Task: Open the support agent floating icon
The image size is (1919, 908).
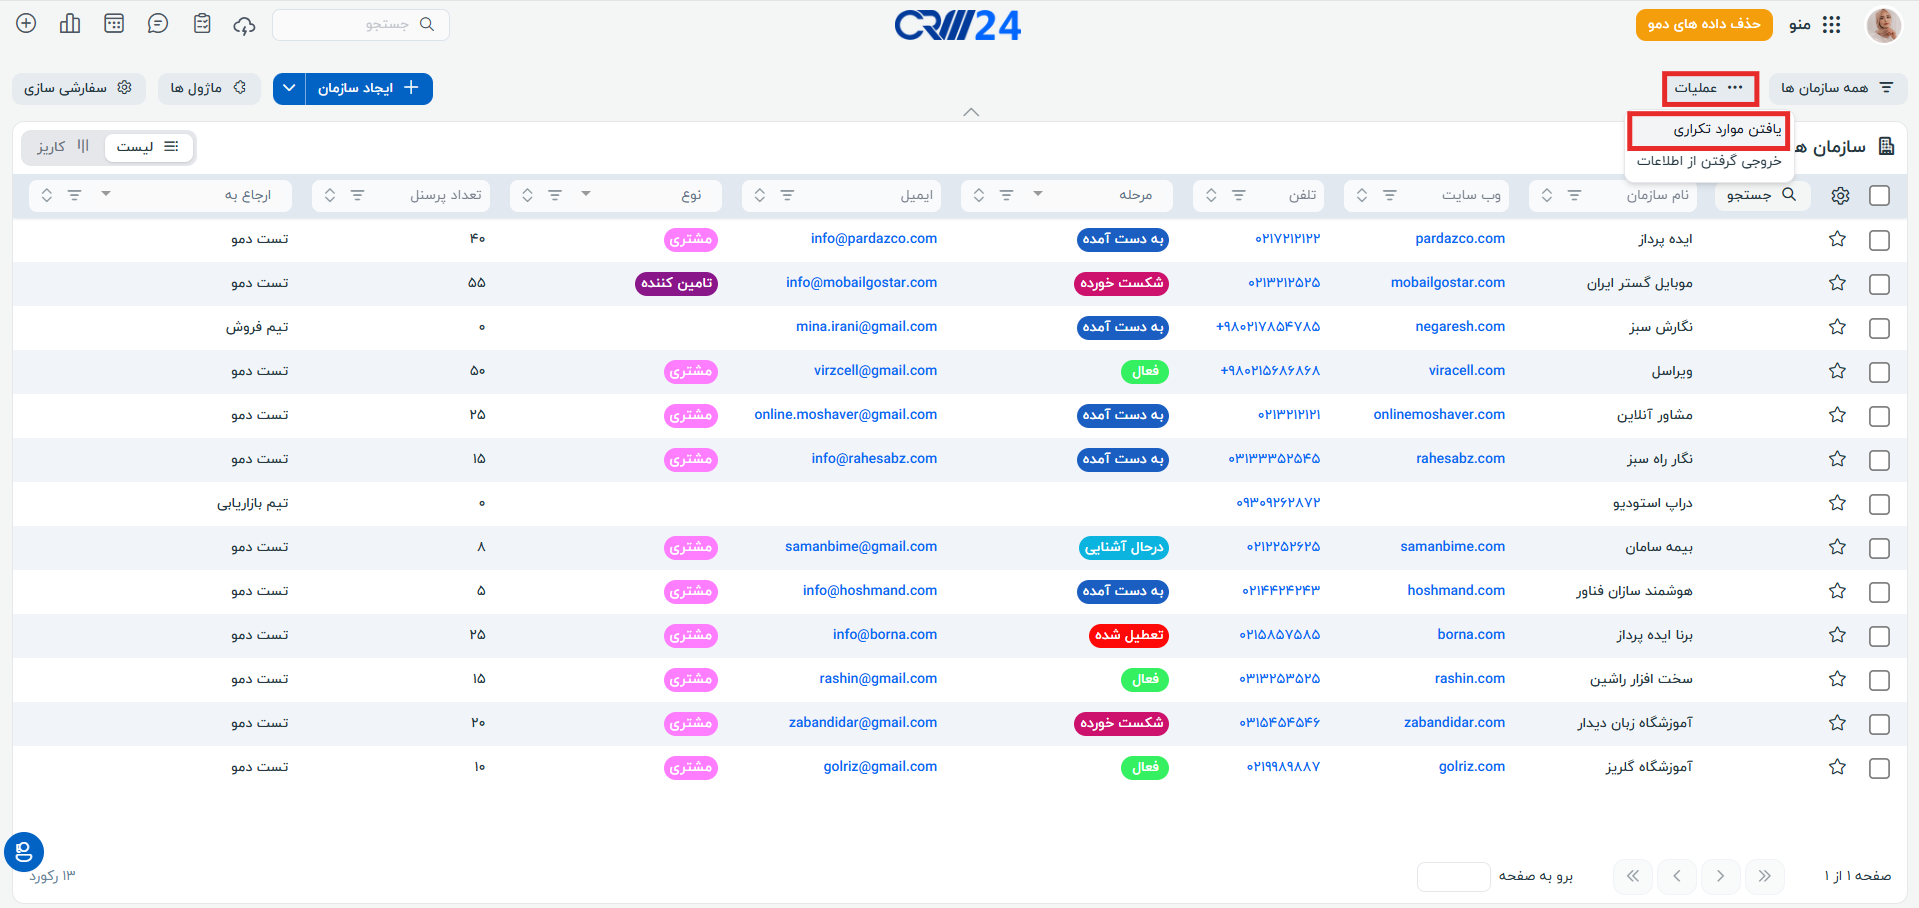Action: [x=24, y=852]
